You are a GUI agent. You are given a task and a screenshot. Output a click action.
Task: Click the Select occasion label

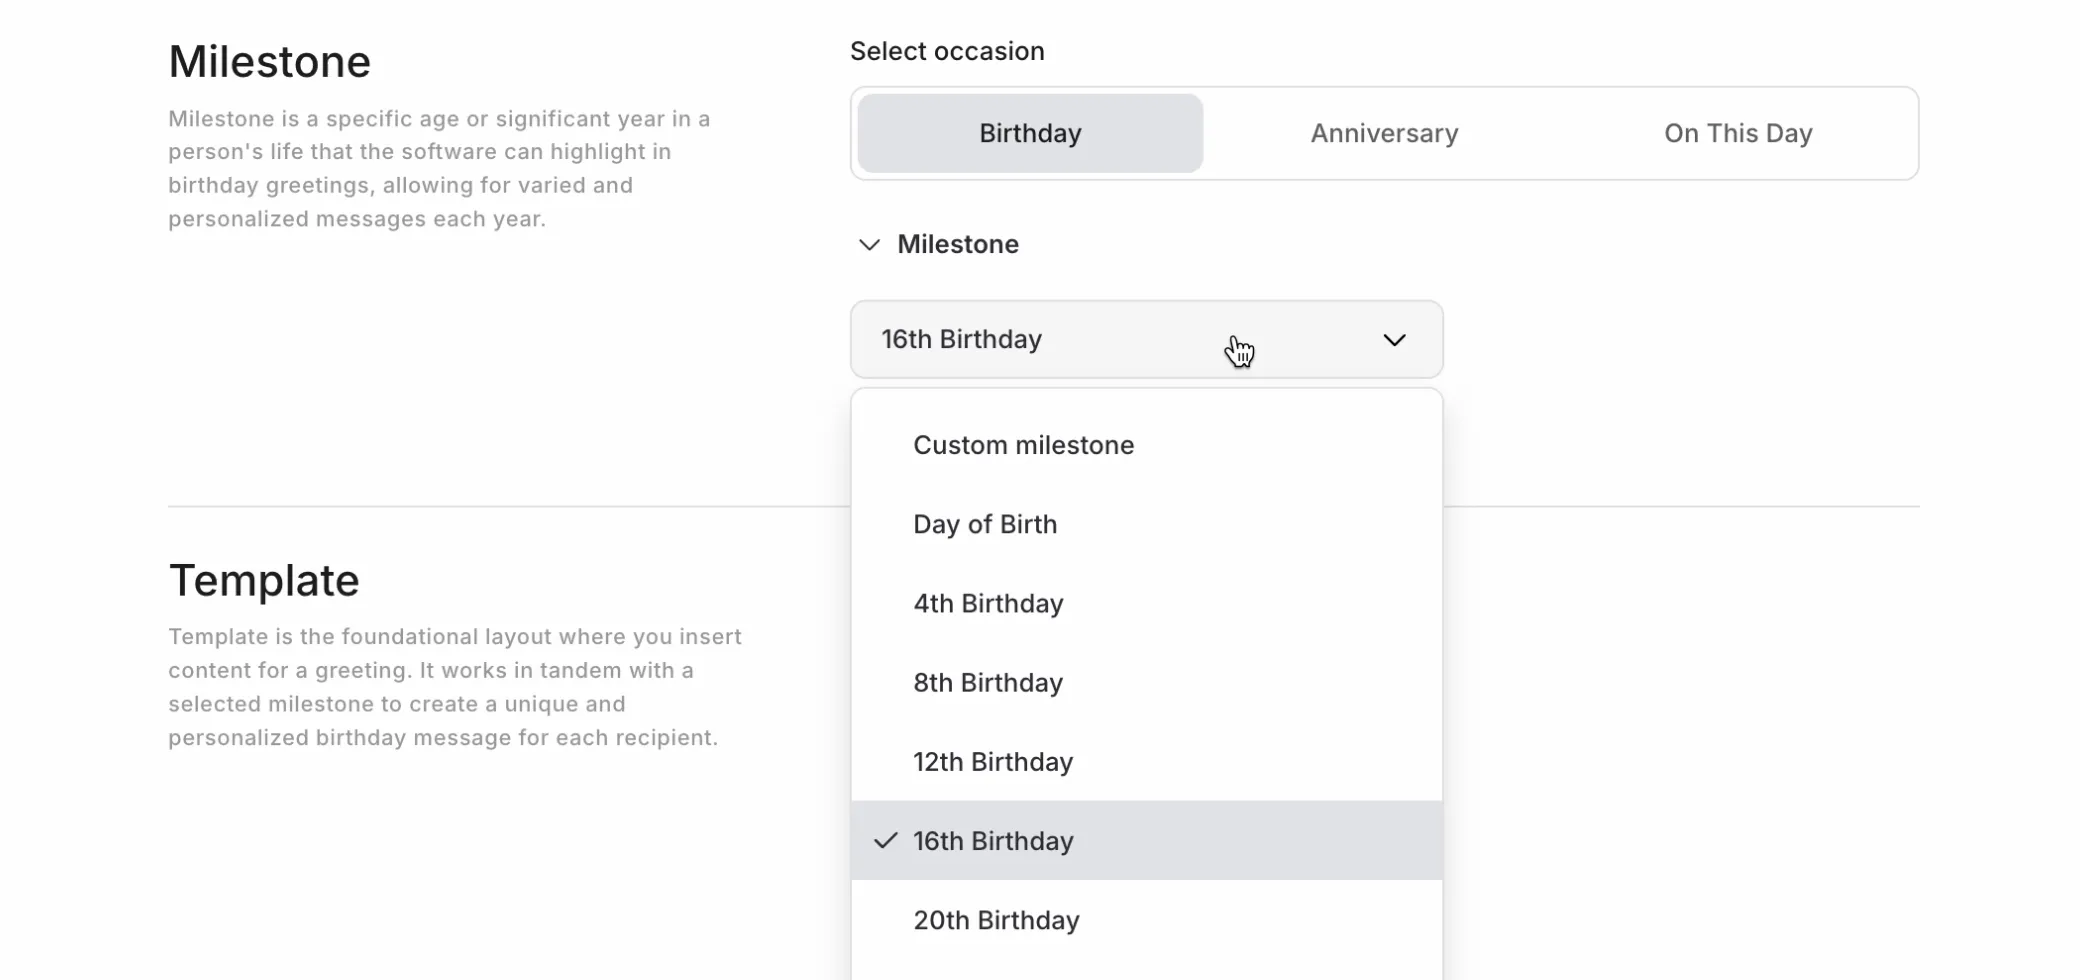pyautogui.click(x=947, y=51)
